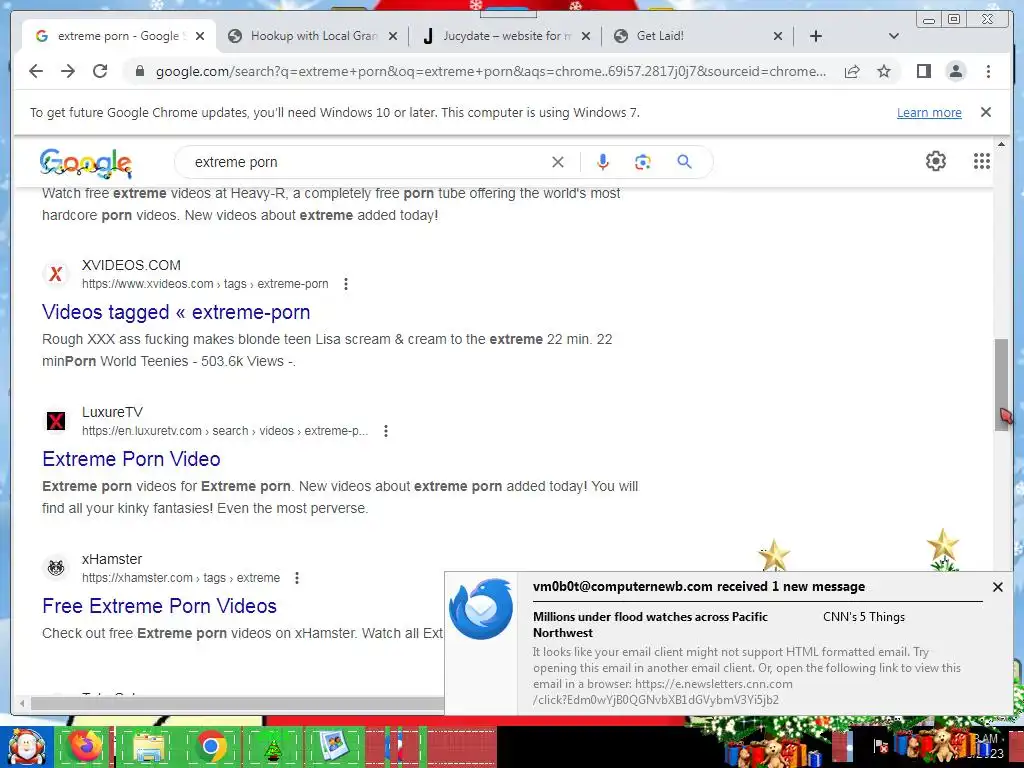Open Google quick settings gear

coord(936,161)
